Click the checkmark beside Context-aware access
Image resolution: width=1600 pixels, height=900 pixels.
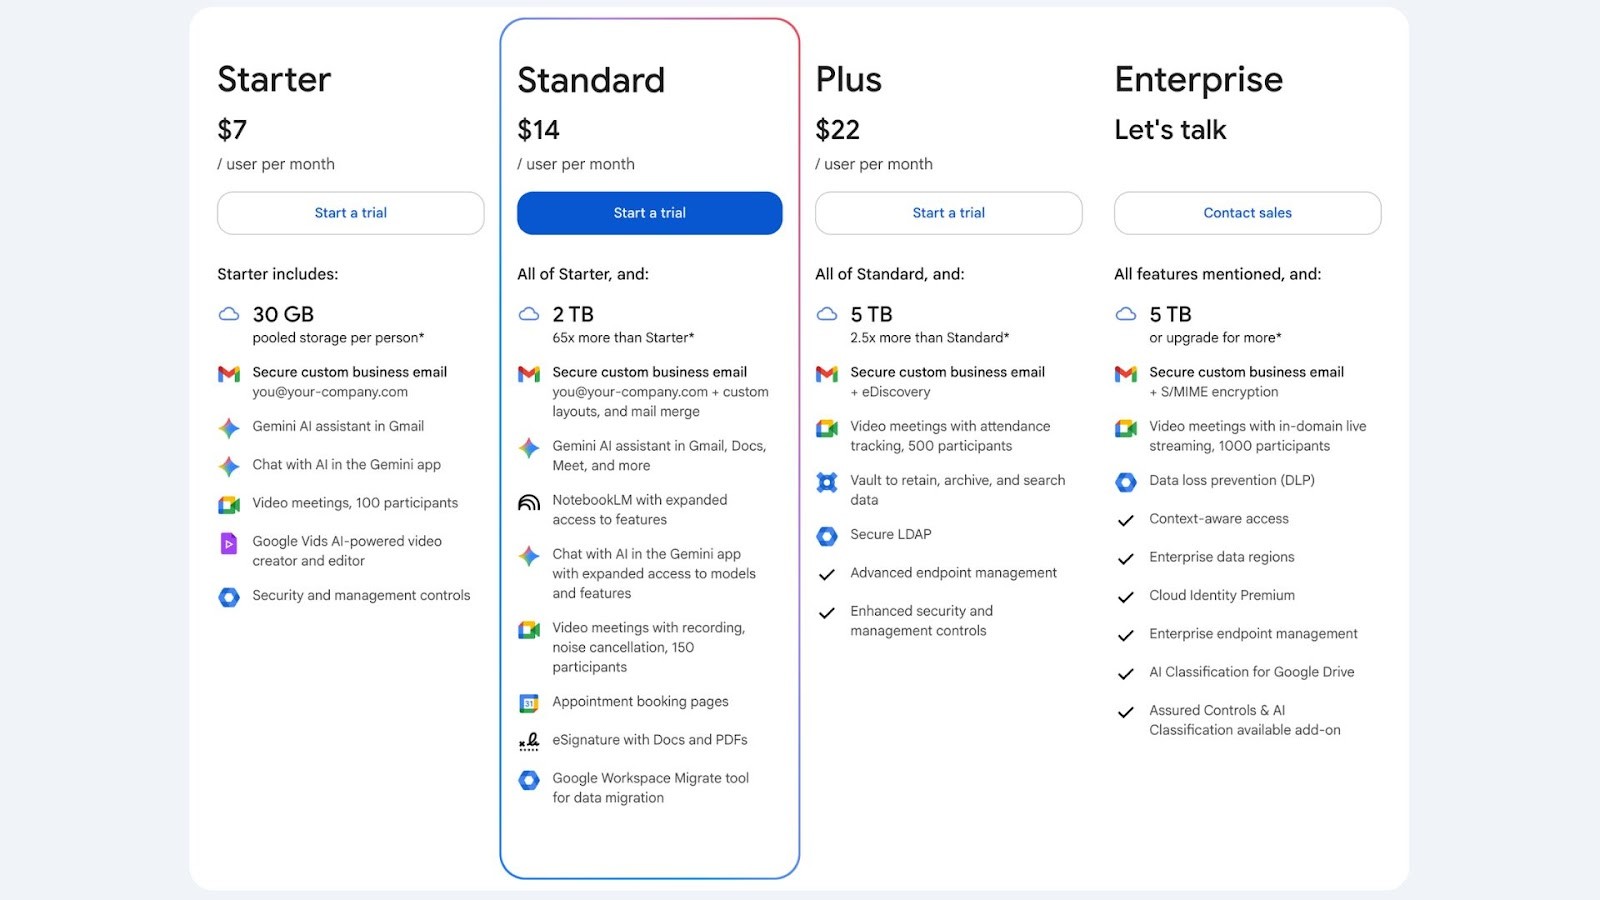[x=1126, y=521]
